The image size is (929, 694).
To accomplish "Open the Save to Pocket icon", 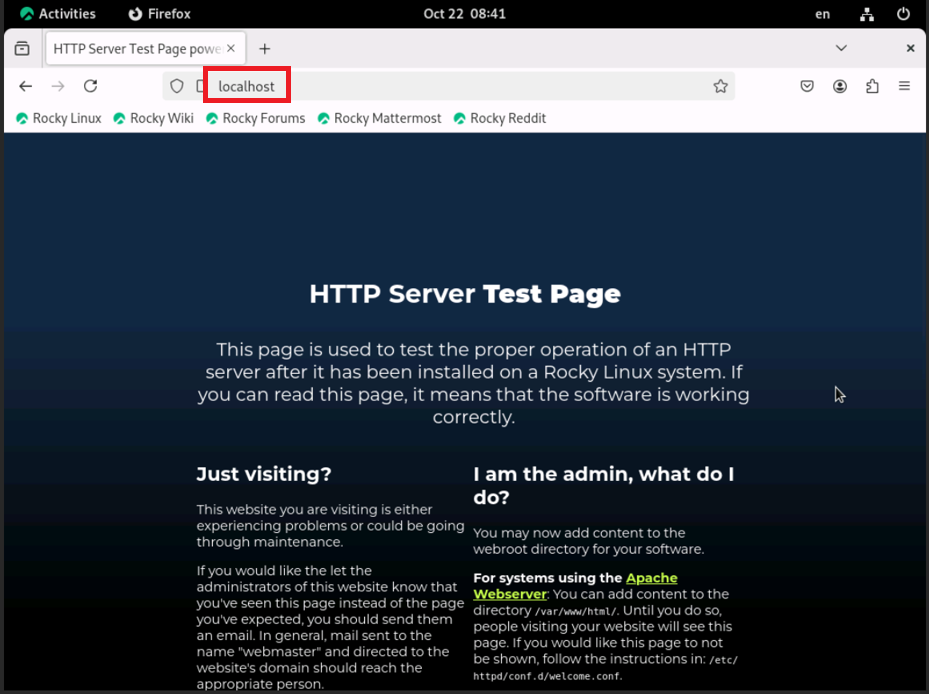I will point(807,87).
